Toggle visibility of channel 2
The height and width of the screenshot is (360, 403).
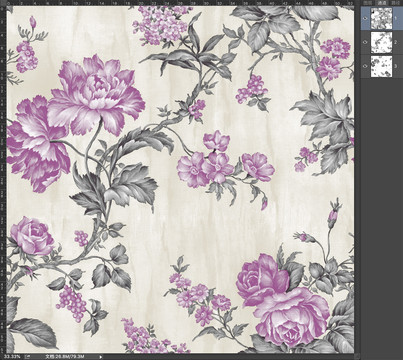pos(365,42)
